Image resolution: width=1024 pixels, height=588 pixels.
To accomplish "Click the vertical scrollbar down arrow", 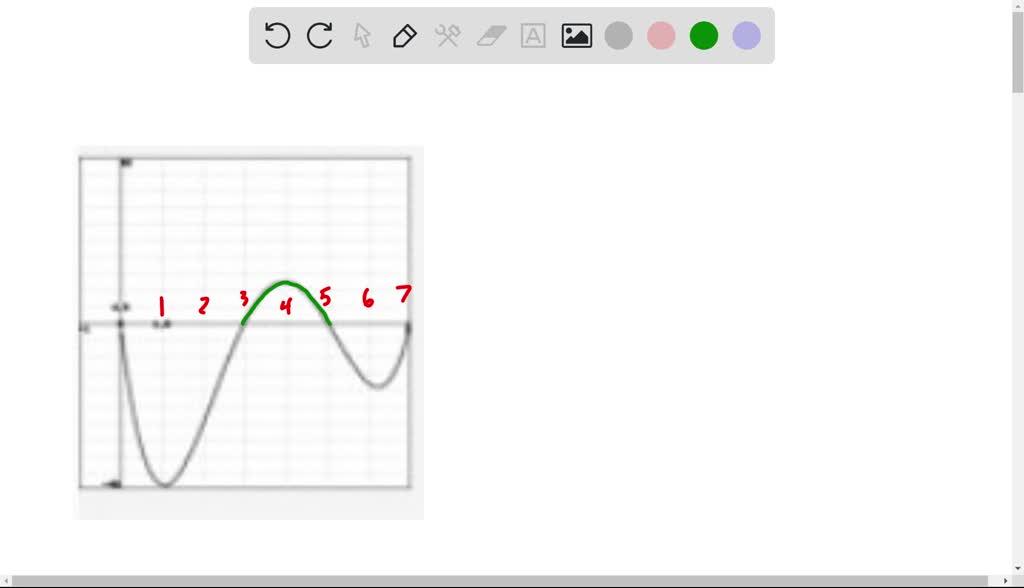I will pos(1016,568).
